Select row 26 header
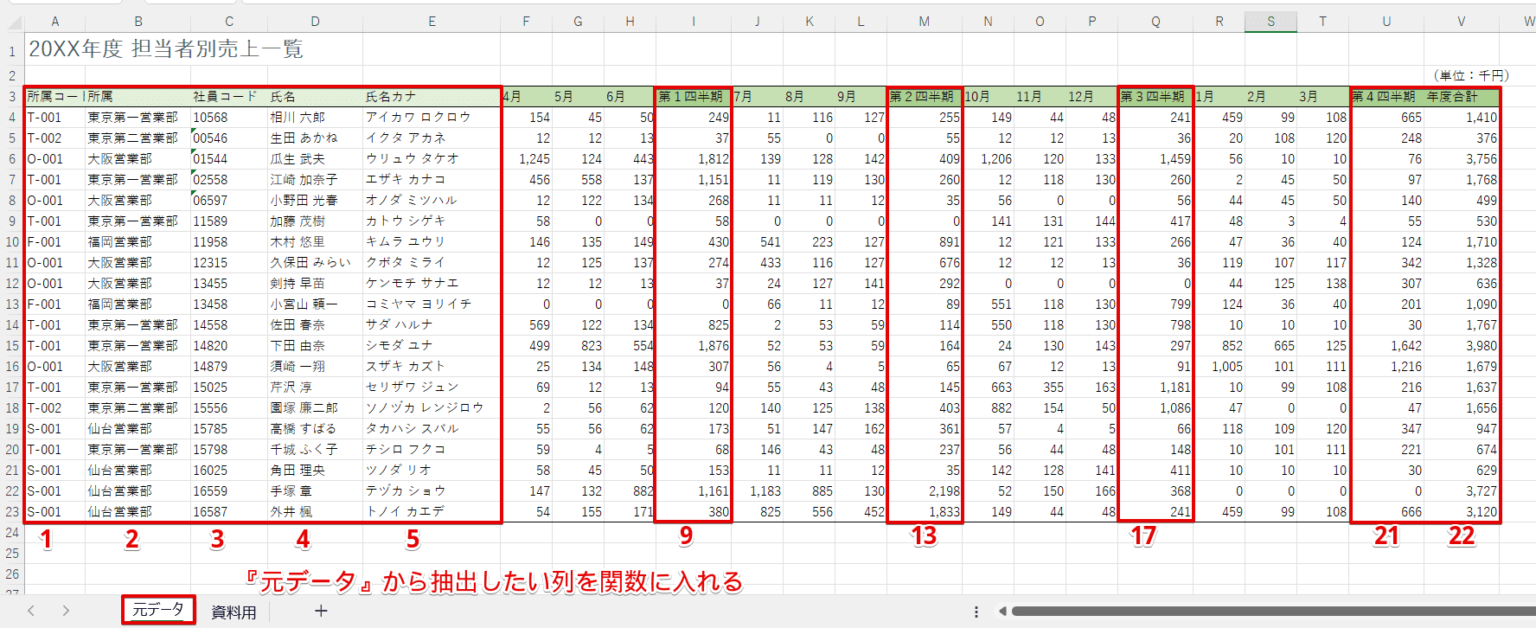1536x628 pixels. 12,574
